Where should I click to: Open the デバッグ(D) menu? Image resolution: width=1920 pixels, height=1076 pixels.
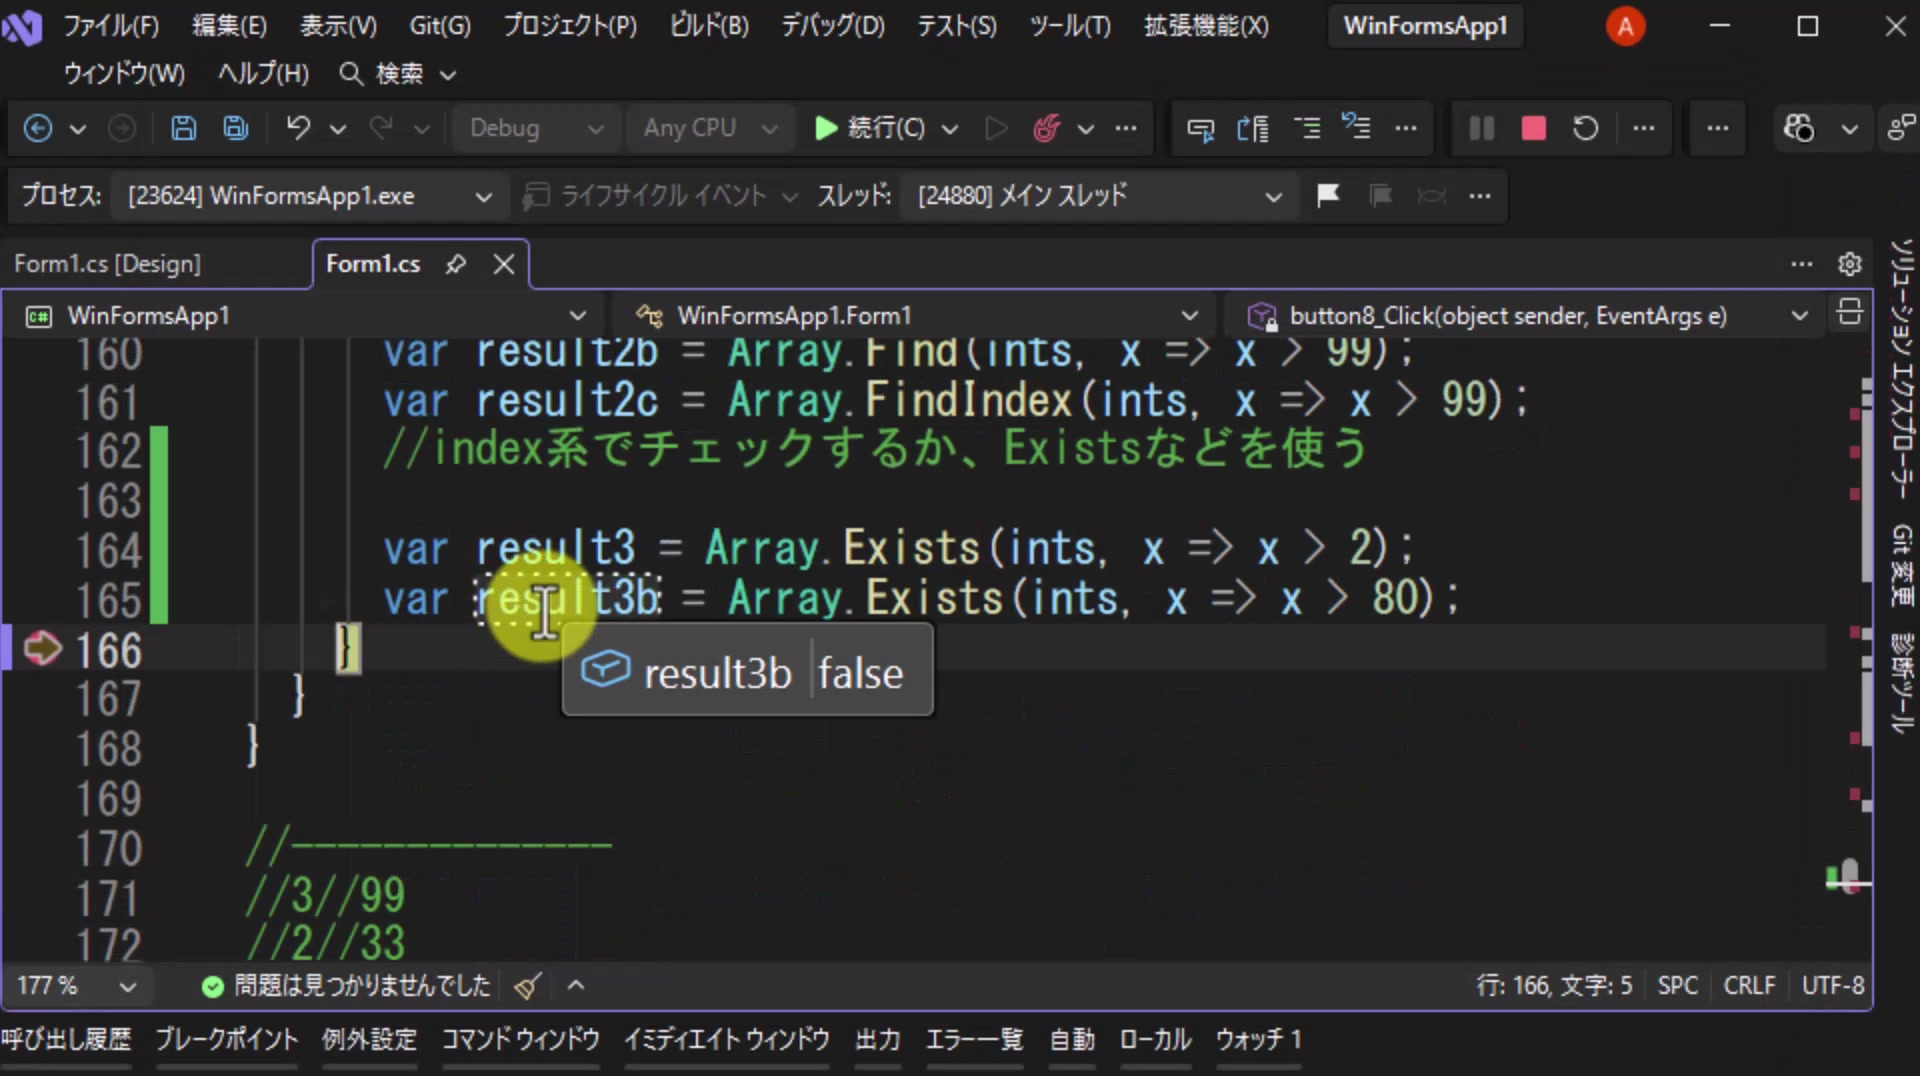(832, 26)
